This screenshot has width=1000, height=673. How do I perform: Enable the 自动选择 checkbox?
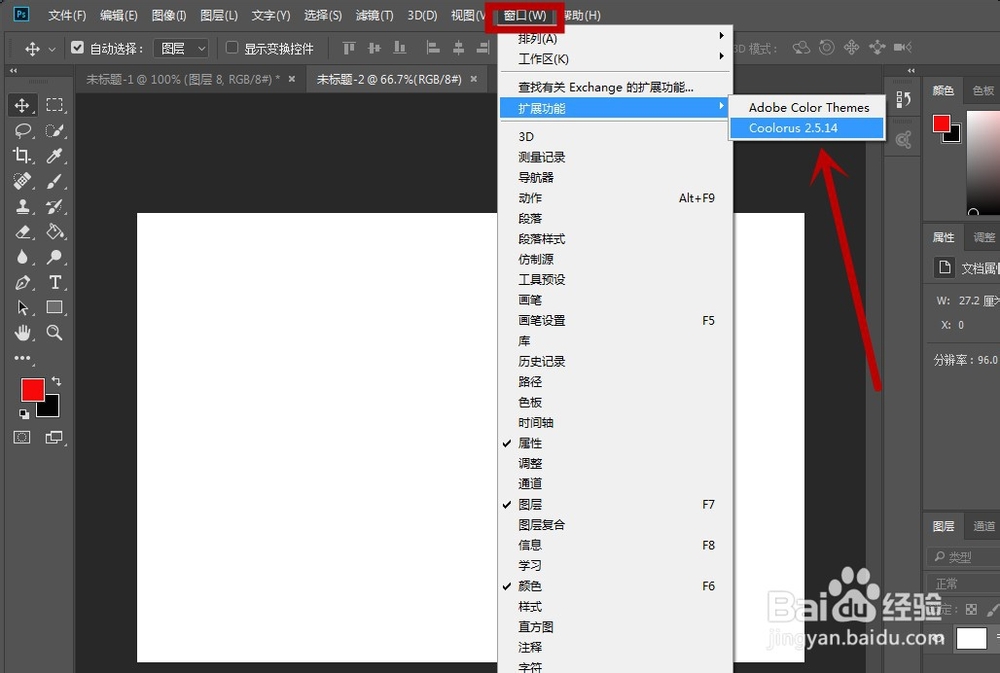click(77, 47)
